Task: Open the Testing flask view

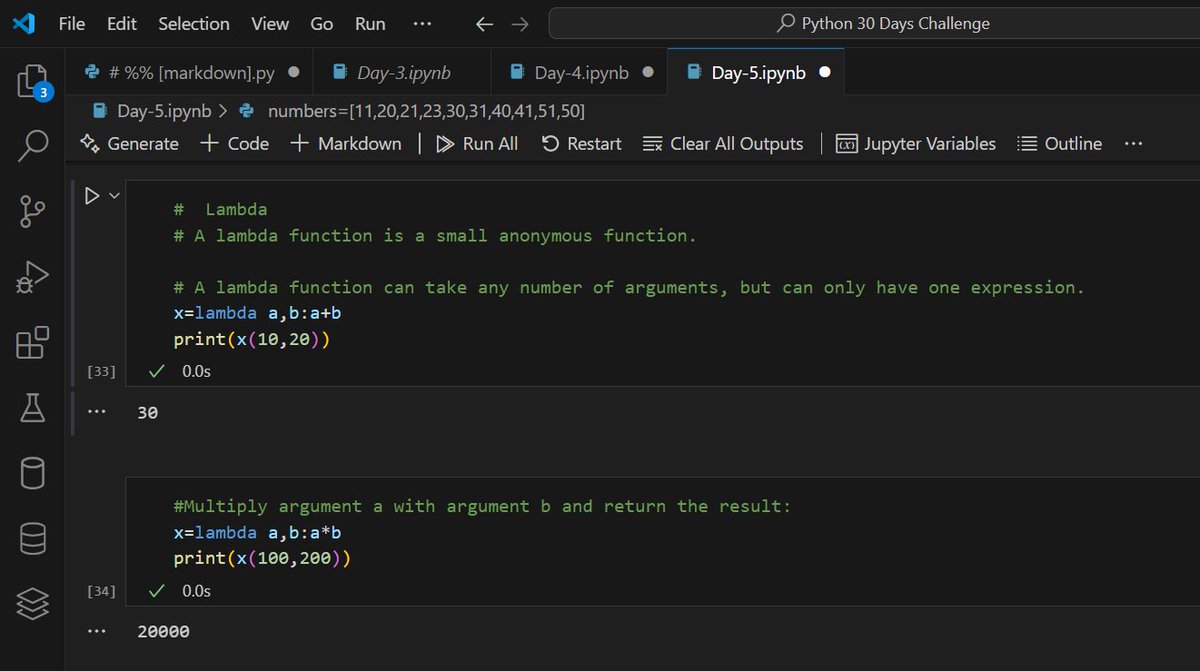Action: pyautogui.click(x=32, y=407)
